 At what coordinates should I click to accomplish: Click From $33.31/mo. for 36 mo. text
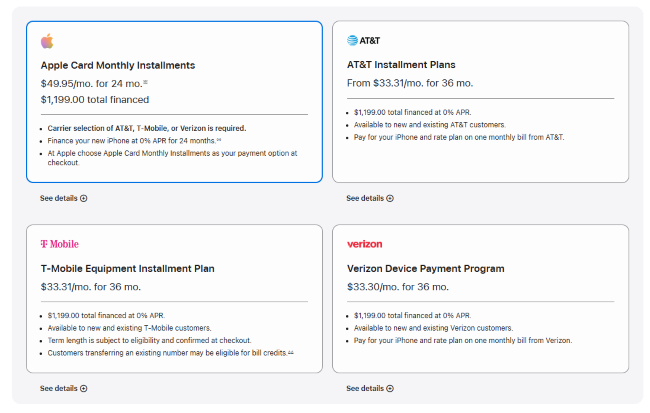click(410, 83)
